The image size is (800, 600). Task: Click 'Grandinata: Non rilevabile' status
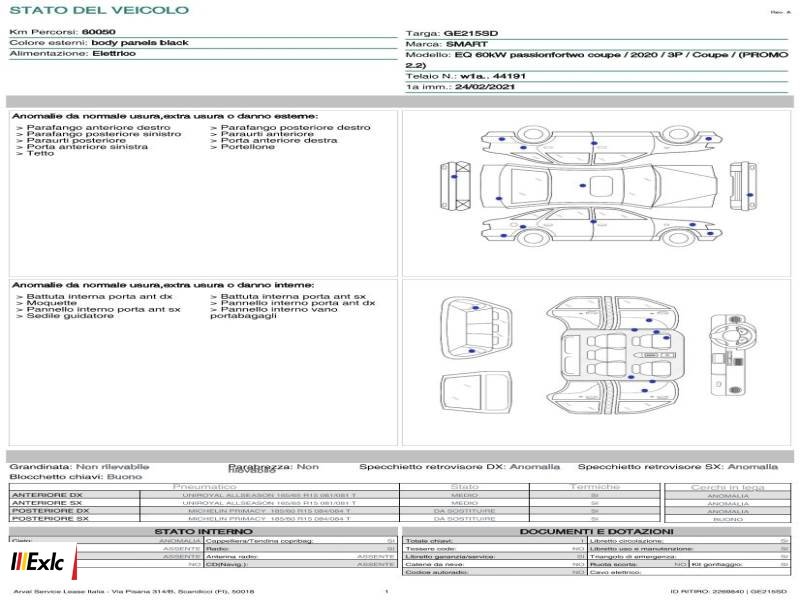(x=80, y=467)
